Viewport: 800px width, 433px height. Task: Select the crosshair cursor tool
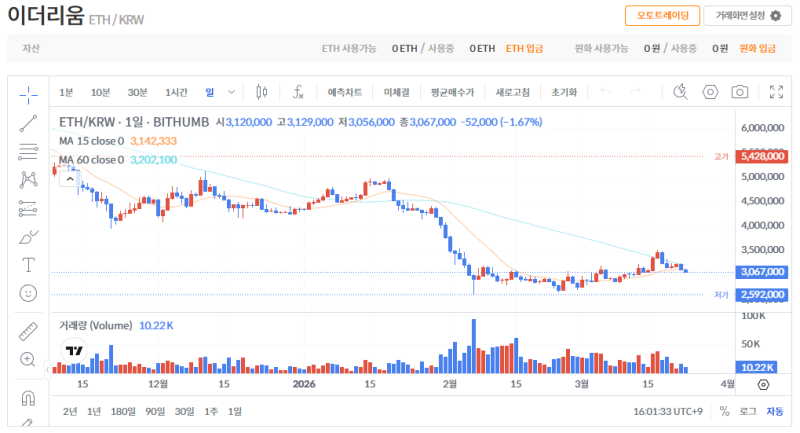click(x=29, y=95)
